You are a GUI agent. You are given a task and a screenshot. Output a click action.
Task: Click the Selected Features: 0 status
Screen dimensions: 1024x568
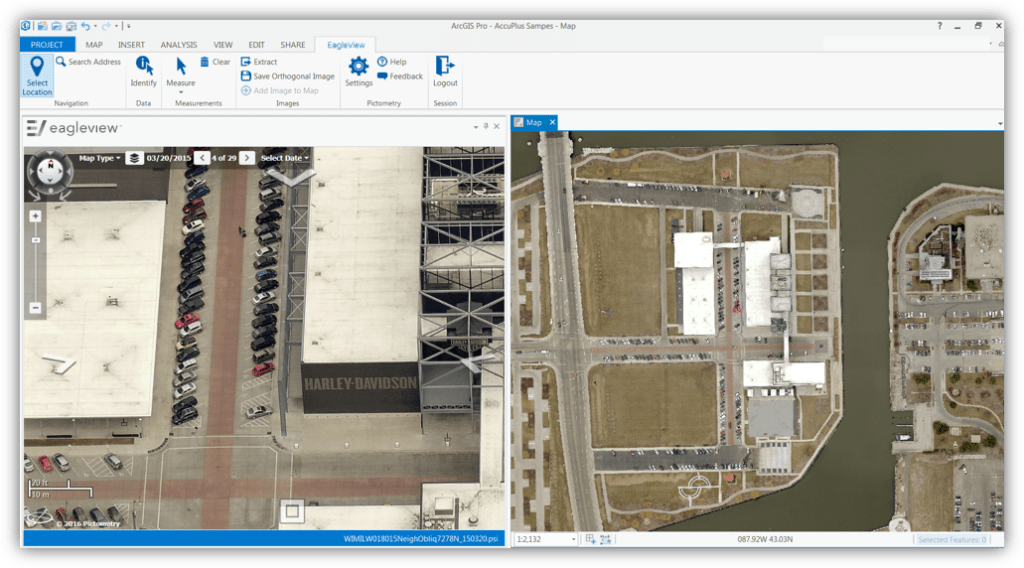tap(952, 539)
